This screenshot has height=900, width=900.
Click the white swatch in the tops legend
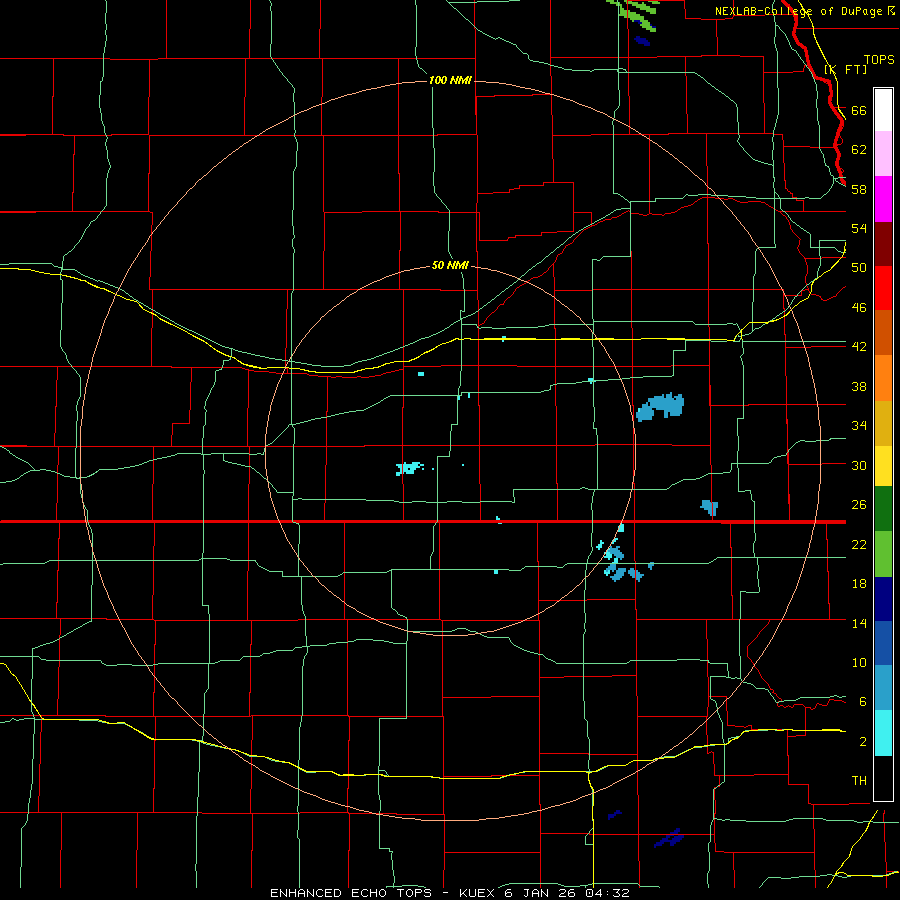tap(883, 110)
